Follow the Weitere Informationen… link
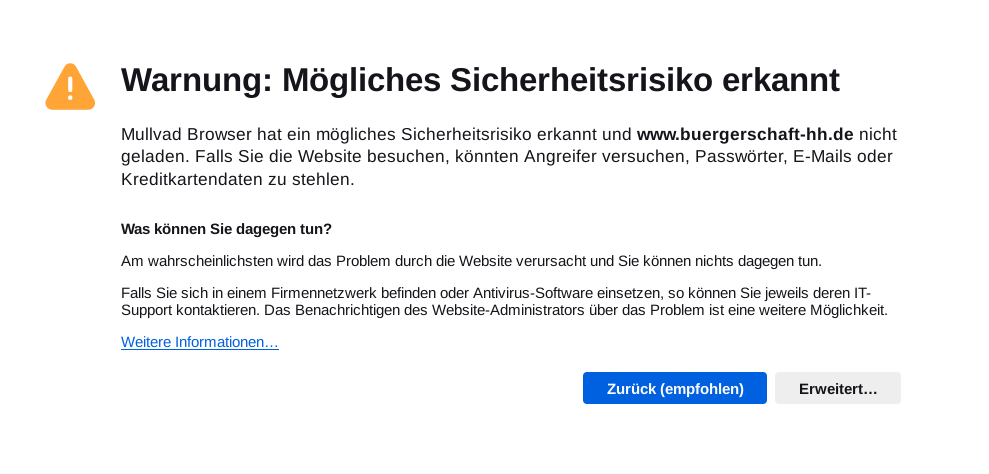Image resolution: width=989 pixels, height=474 pixels. [x=199, y=342]
